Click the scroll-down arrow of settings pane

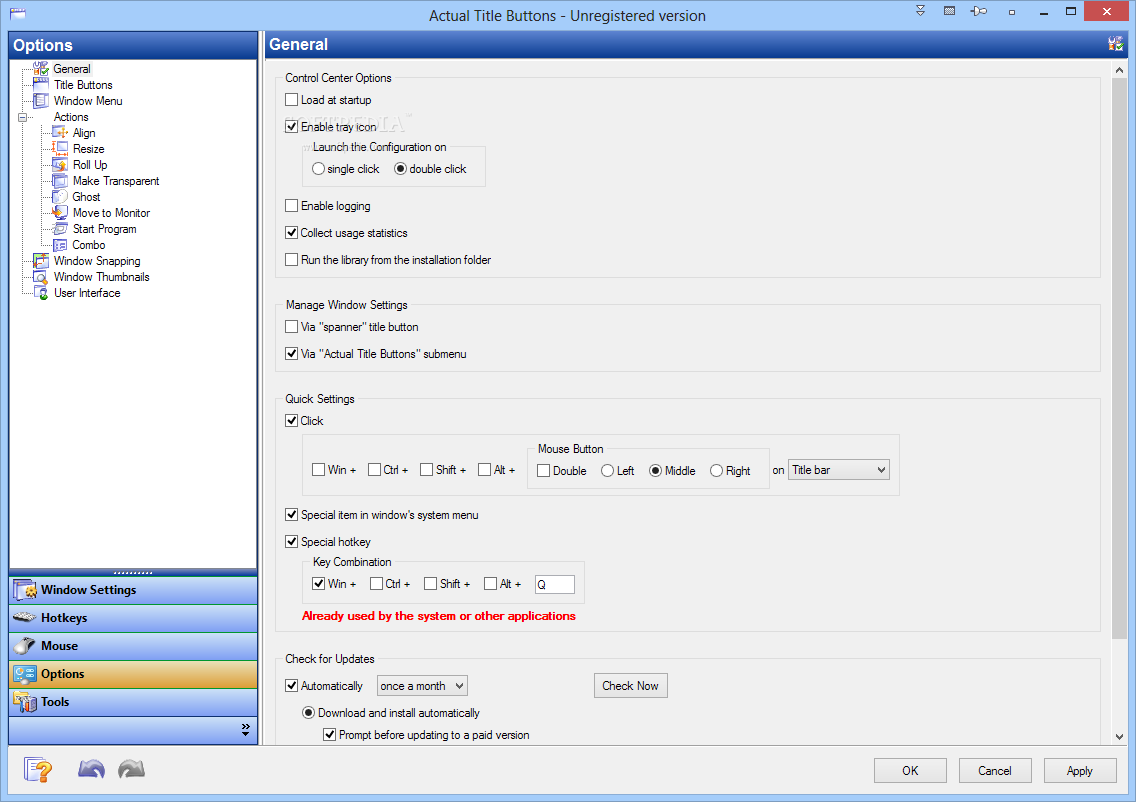[x=1119, y=737]
